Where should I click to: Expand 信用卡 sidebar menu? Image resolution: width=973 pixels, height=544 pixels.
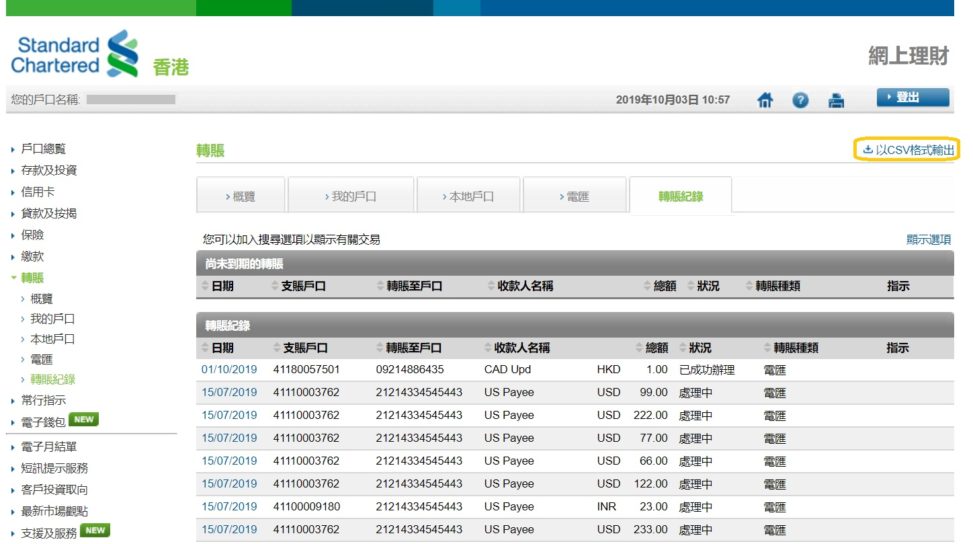(x=38, y=191)
